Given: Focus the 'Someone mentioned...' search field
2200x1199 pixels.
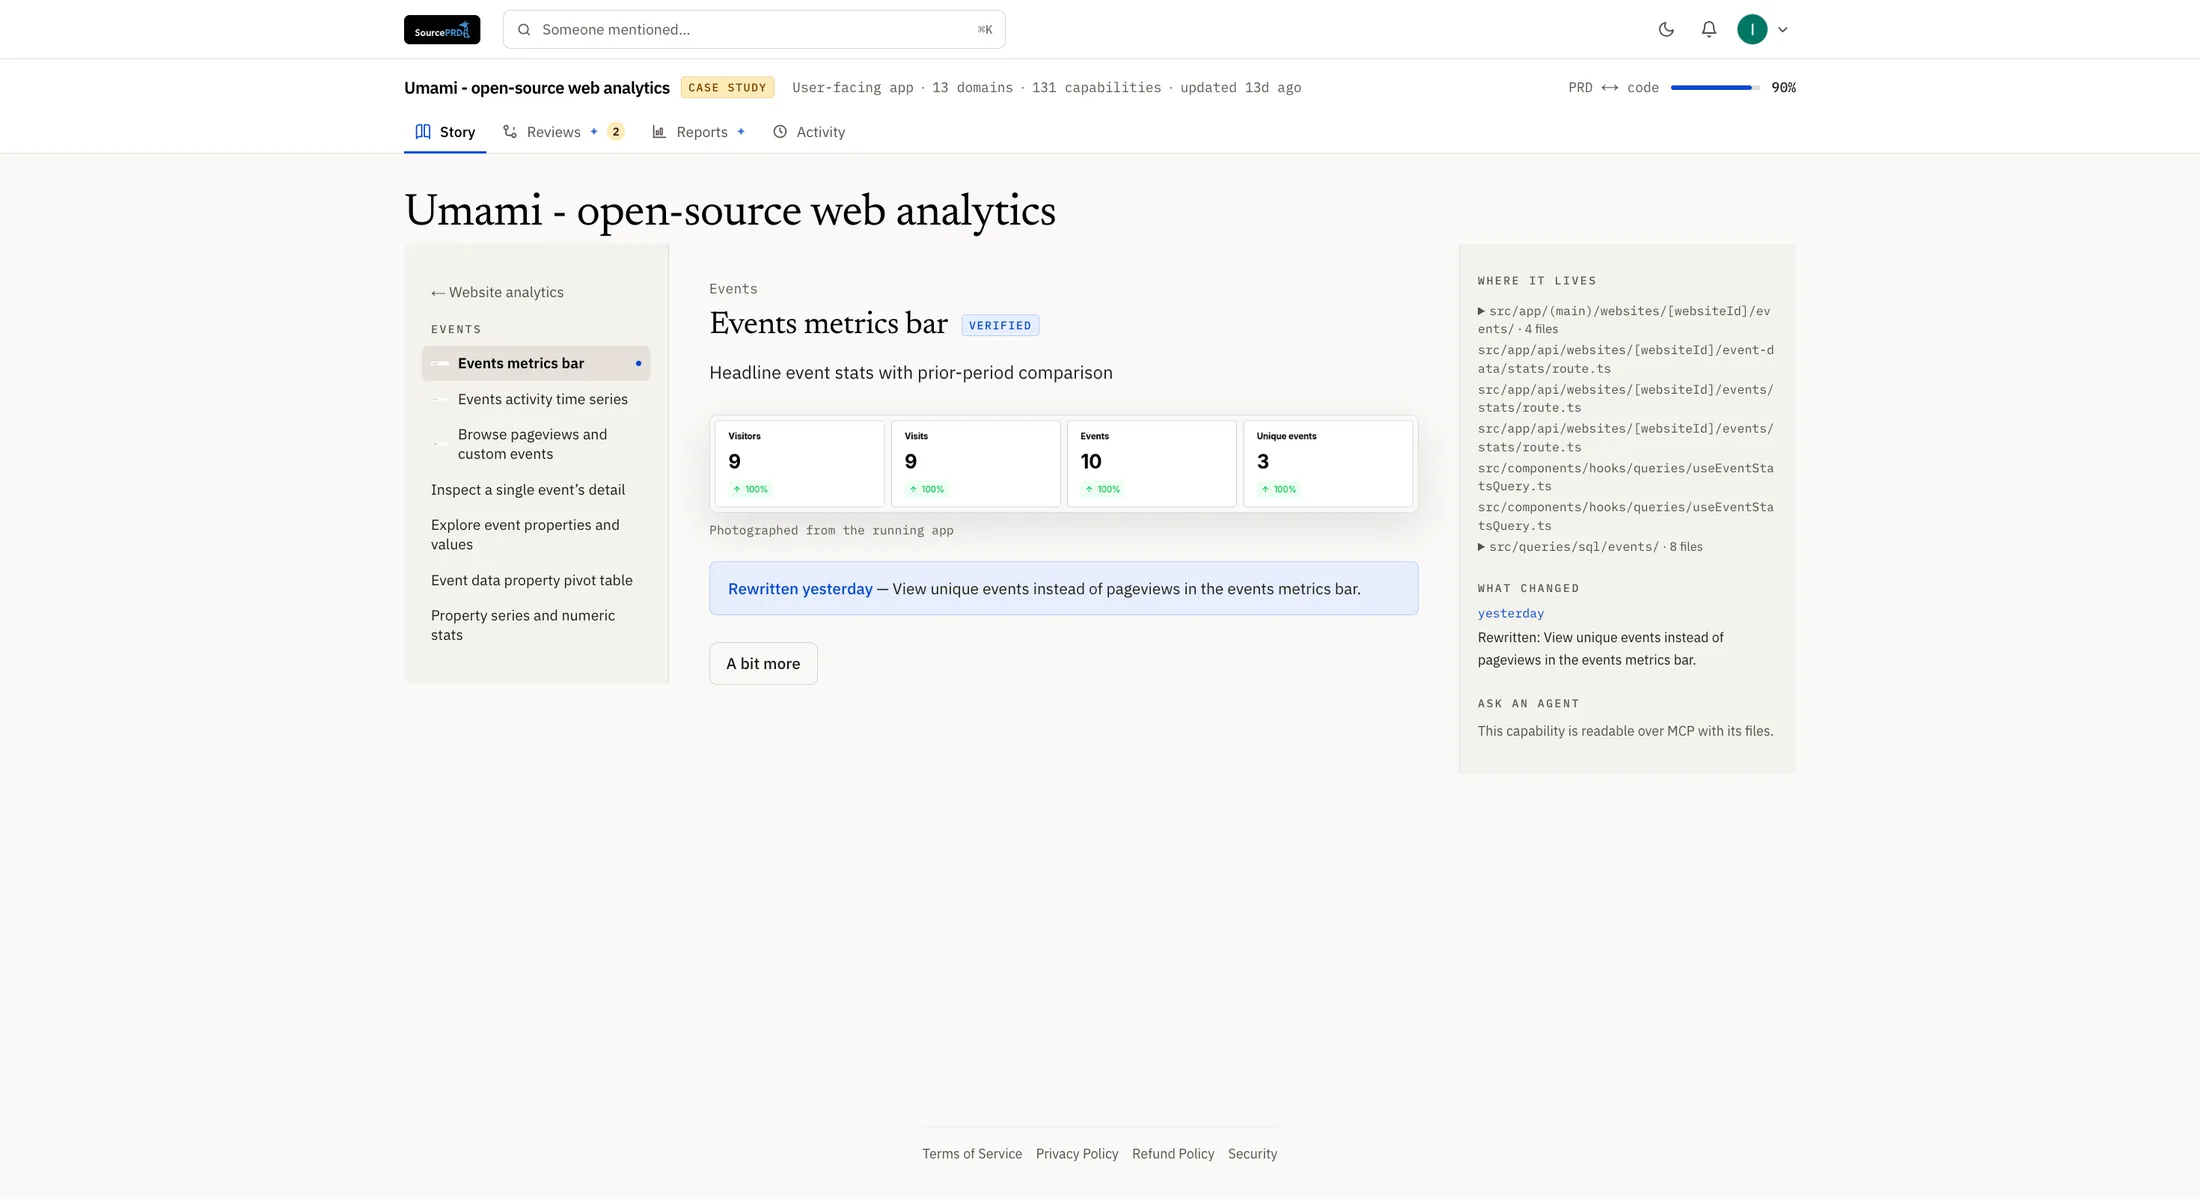Looking at the screenshot, I should tap(754, 30).
